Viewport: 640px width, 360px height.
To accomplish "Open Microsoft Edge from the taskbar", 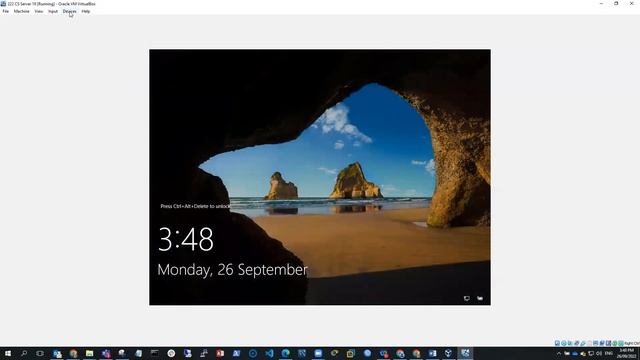I will pos(286,353).
